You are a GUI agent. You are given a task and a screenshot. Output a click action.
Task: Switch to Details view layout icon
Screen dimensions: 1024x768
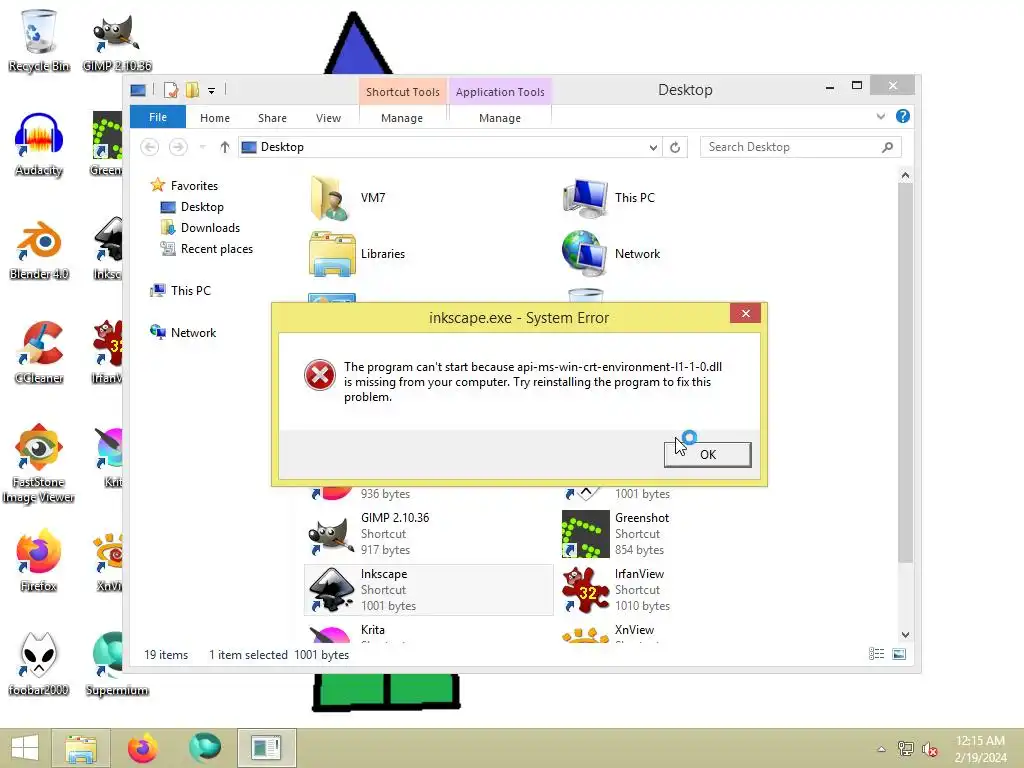pos(876,654)
